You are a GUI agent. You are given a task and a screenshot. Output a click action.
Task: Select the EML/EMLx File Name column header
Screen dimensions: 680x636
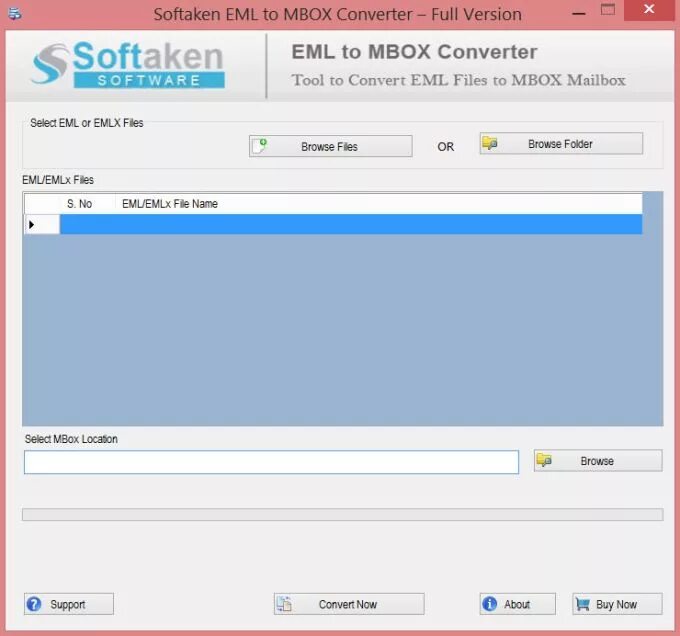pyautogui.click(x=379, y=204)
